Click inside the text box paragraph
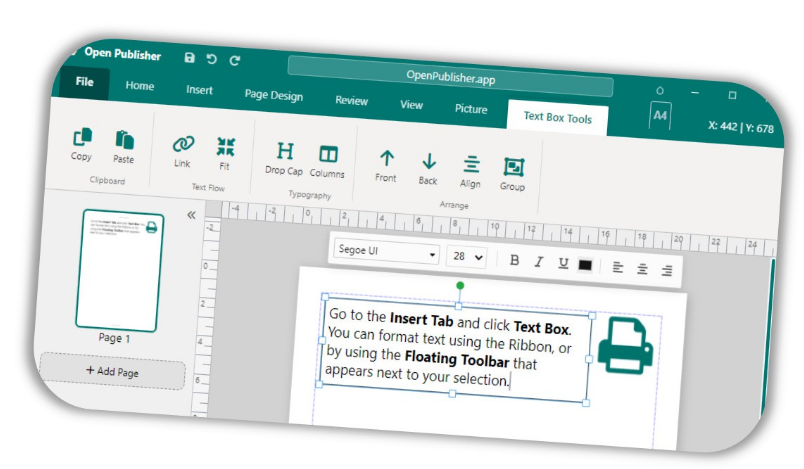The width and height of the screenshot is (804, 469). (x=450, y=348)
